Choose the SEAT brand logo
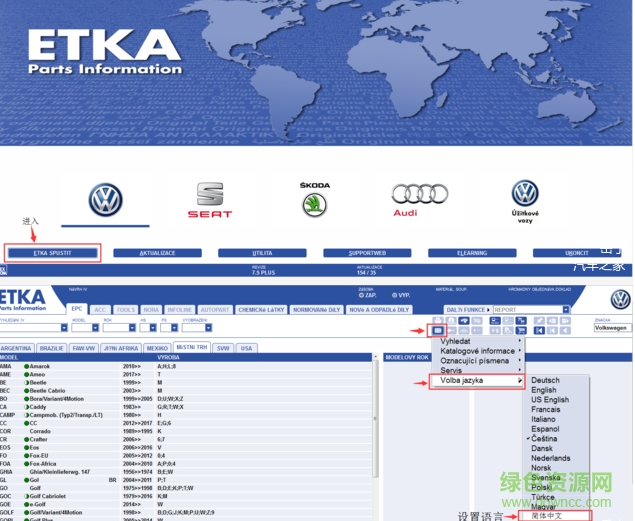 (209, 200)
